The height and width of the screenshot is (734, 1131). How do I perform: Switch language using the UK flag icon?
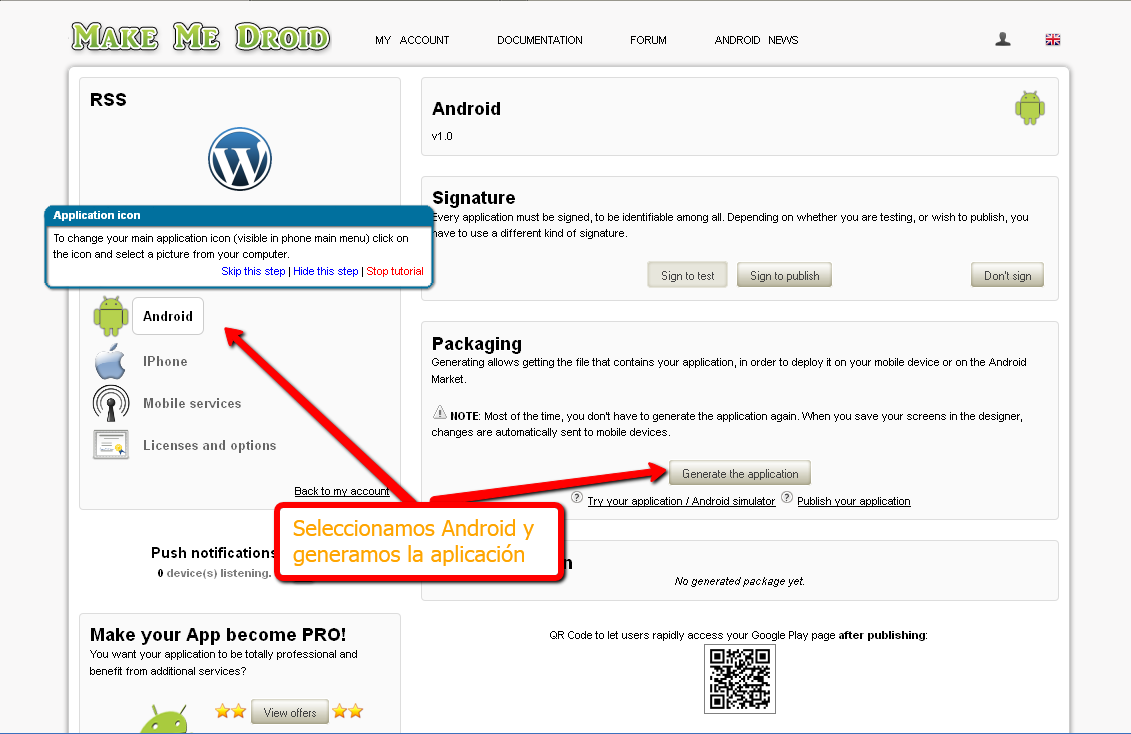1052,40
